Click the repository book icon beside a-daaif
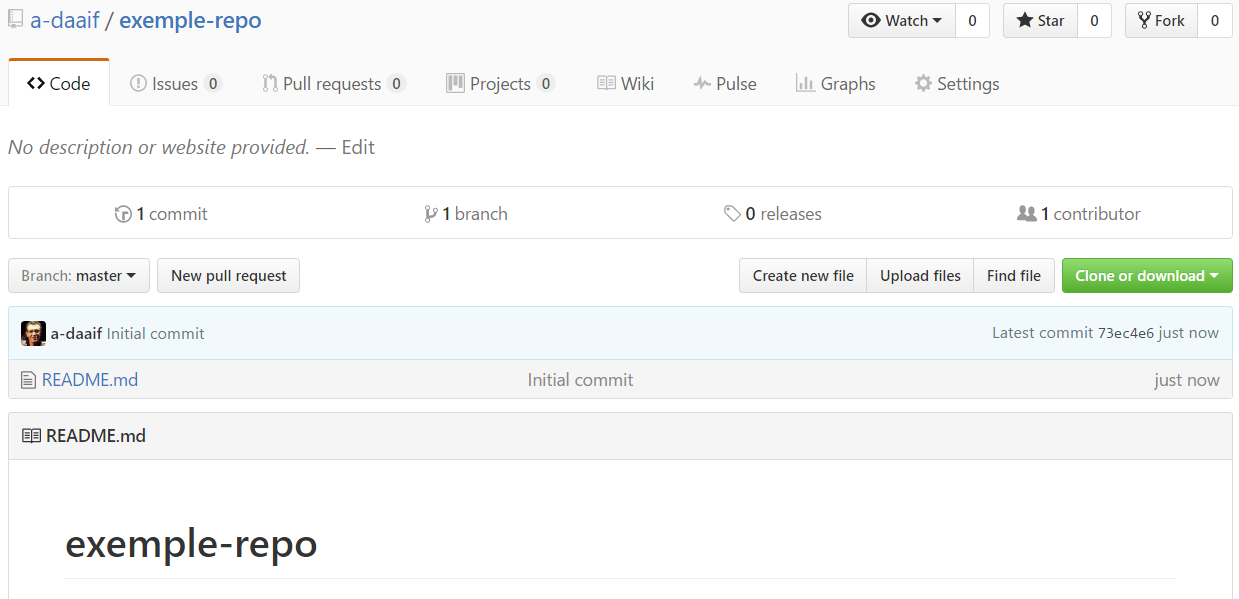Image resolution: width=1239 pixels, height=599 pixels. (x=16, y=20)
